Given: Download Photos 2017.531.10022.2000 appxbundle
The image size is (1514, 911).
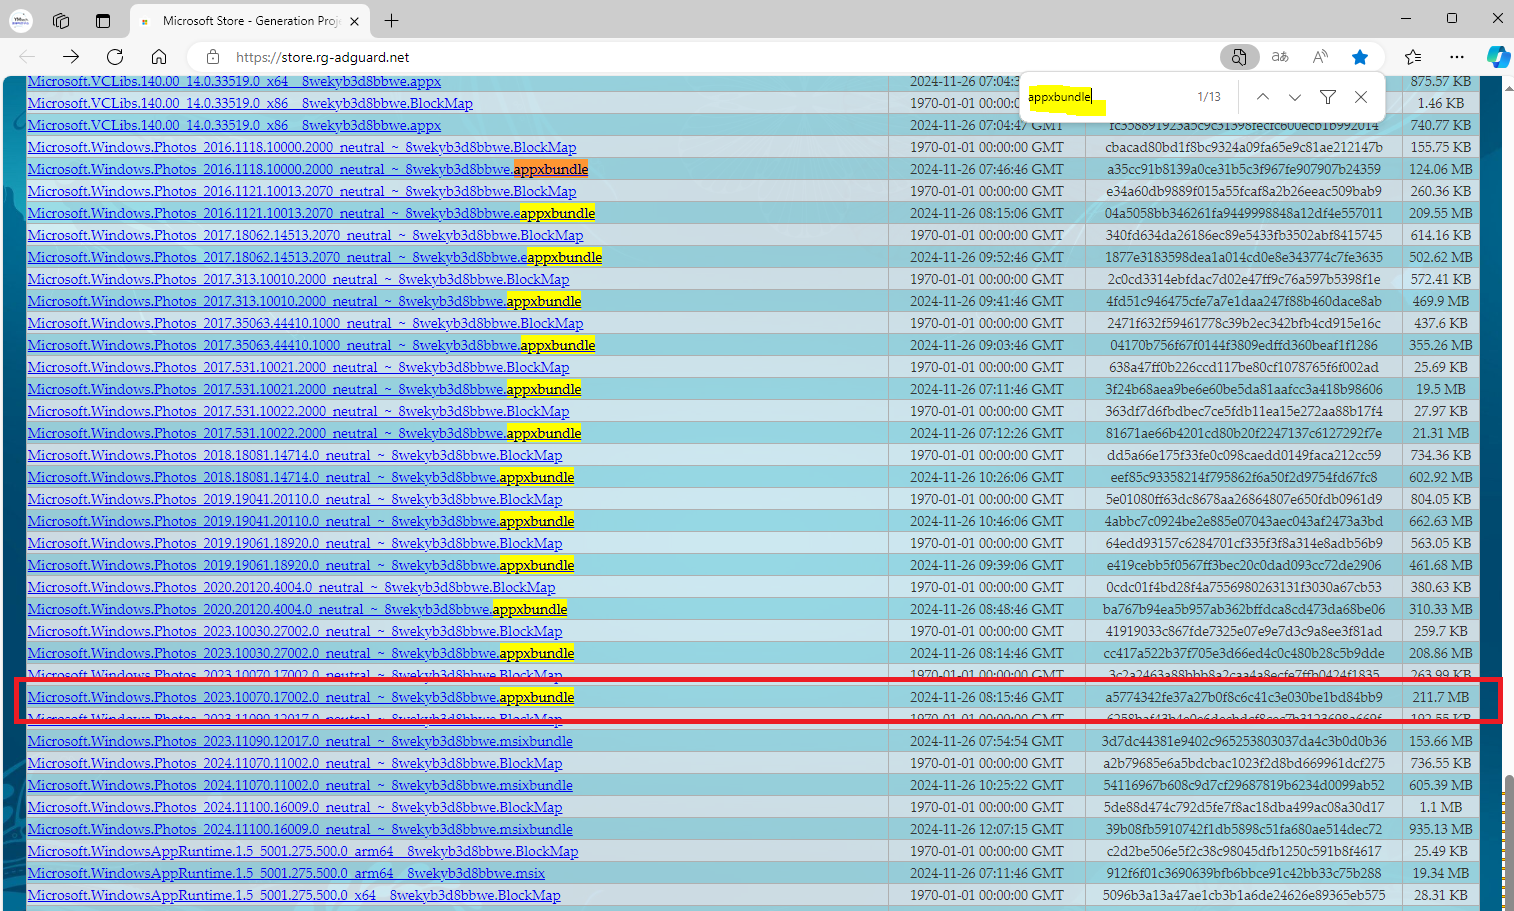Looking at the screenshot, I should pyautogui.click(x=304, y=433).
